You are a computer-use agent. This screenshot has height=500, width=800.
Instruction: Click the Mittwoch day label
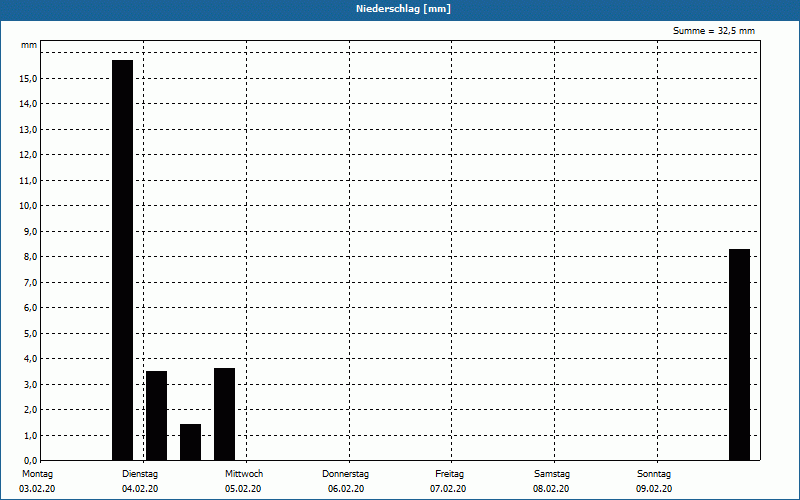[x=244, y=473]
